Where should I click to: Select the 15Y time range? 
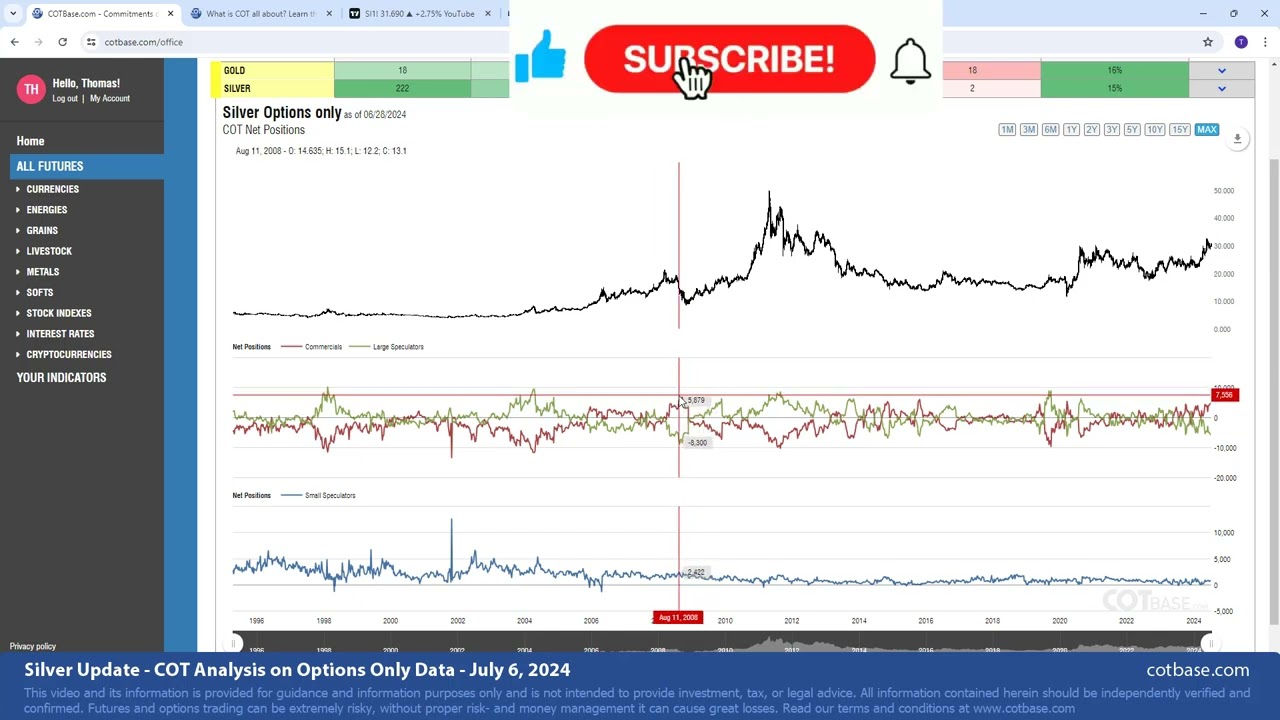click(x=1180, y=130)
